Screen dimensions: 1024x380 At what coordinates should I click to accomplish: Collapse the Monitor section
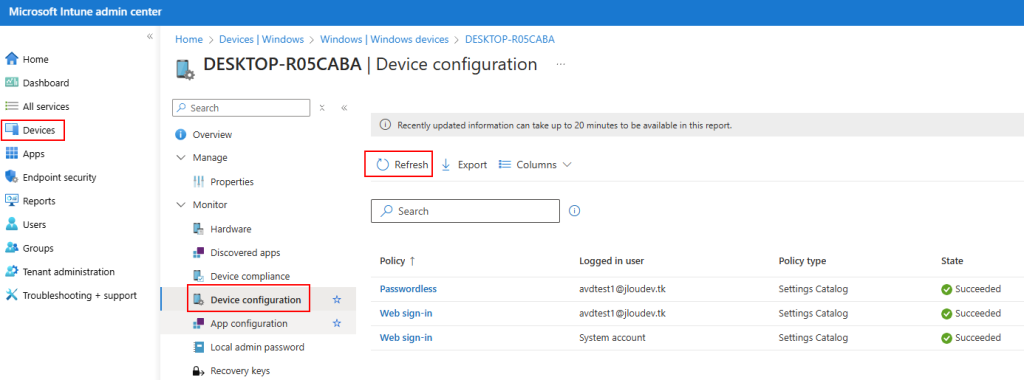(181, 204)
